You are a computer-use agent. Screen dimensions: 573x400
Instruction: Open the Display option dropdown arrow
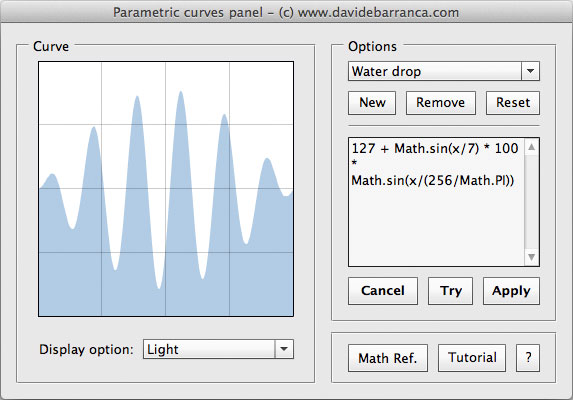(x=284, y=349)
